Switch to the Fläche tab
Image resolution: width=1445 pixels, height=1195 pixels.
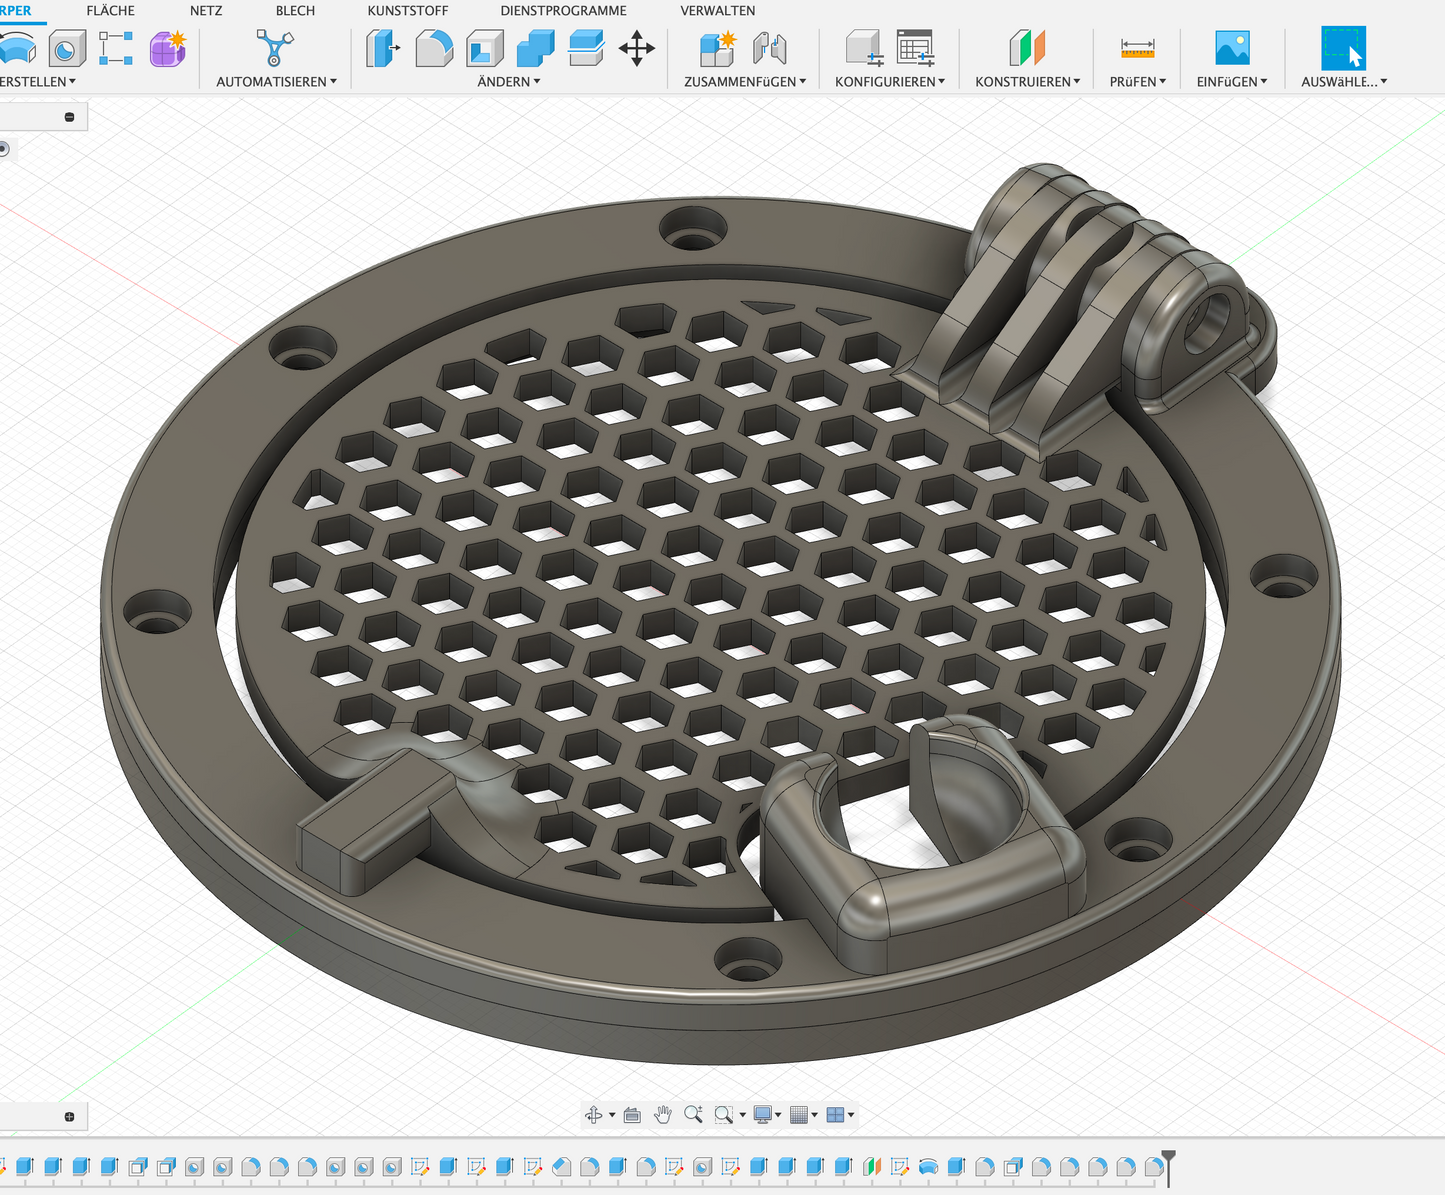pos(110,11)
